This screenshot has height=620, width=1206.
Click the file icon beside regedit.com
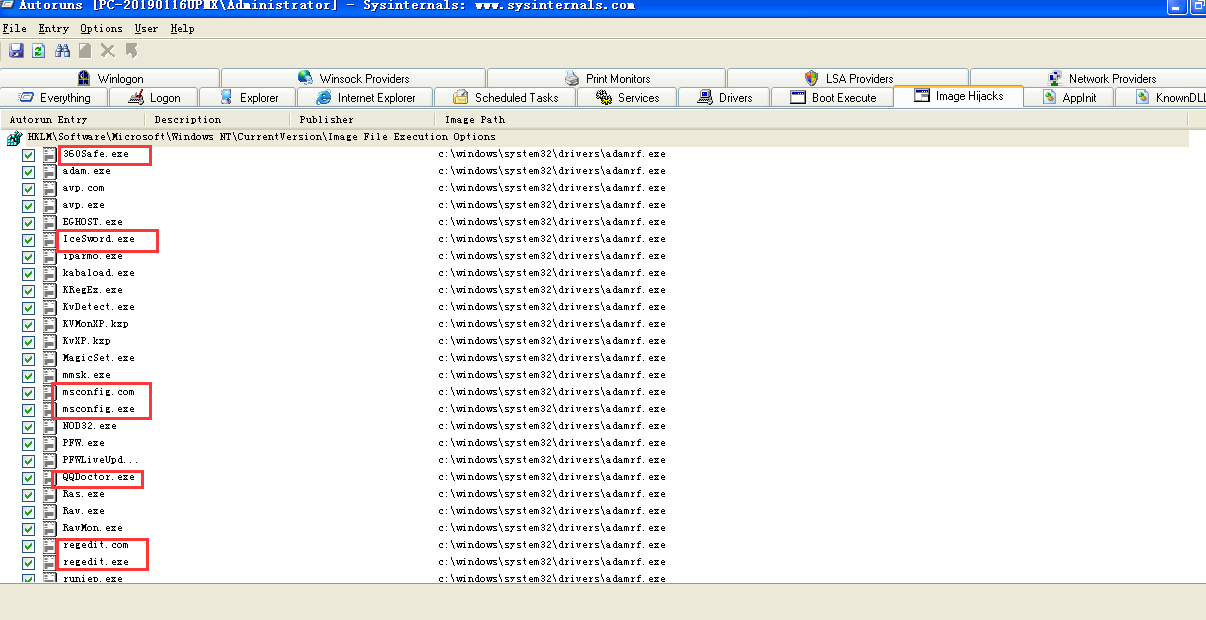(49, 546)
